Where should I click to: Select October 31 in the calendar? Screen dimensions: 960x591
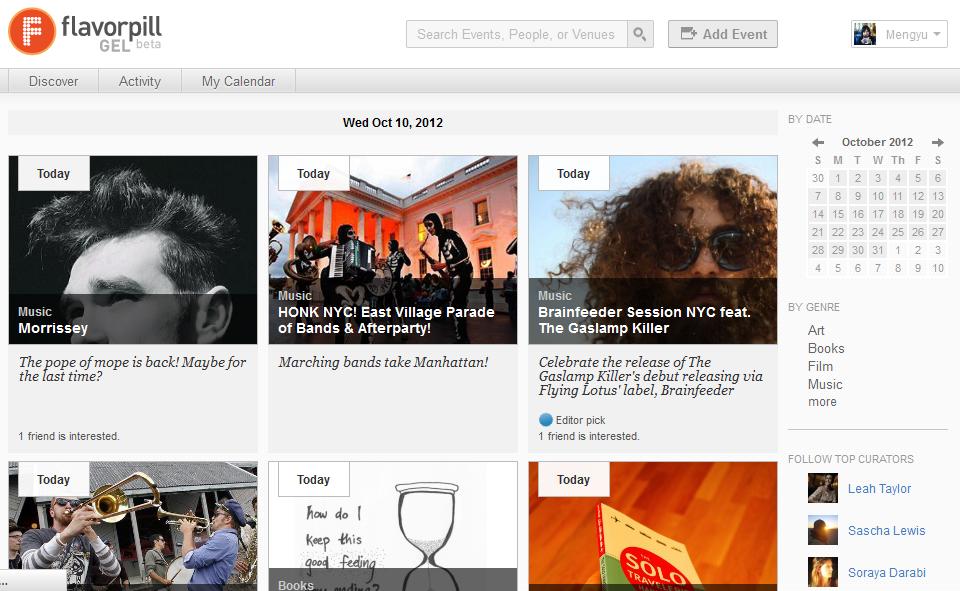(878, 250)
